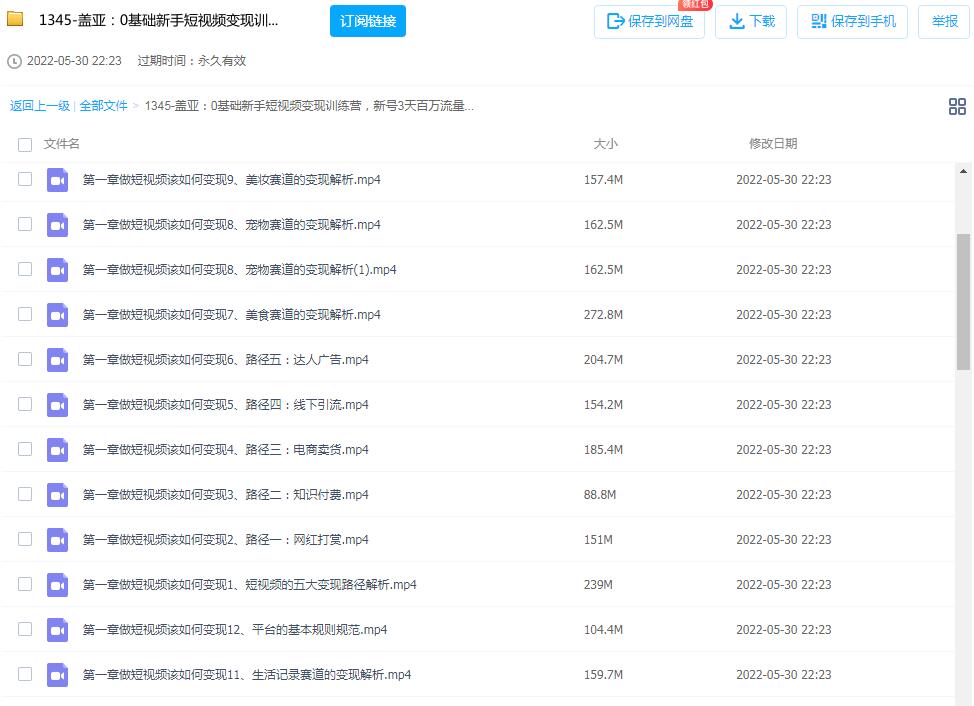Image resolution: width=974 pixels, height=706 pixels.
Task: Select checkbox for 路径一：网红打赏.mp4
Action: point(25,539)
